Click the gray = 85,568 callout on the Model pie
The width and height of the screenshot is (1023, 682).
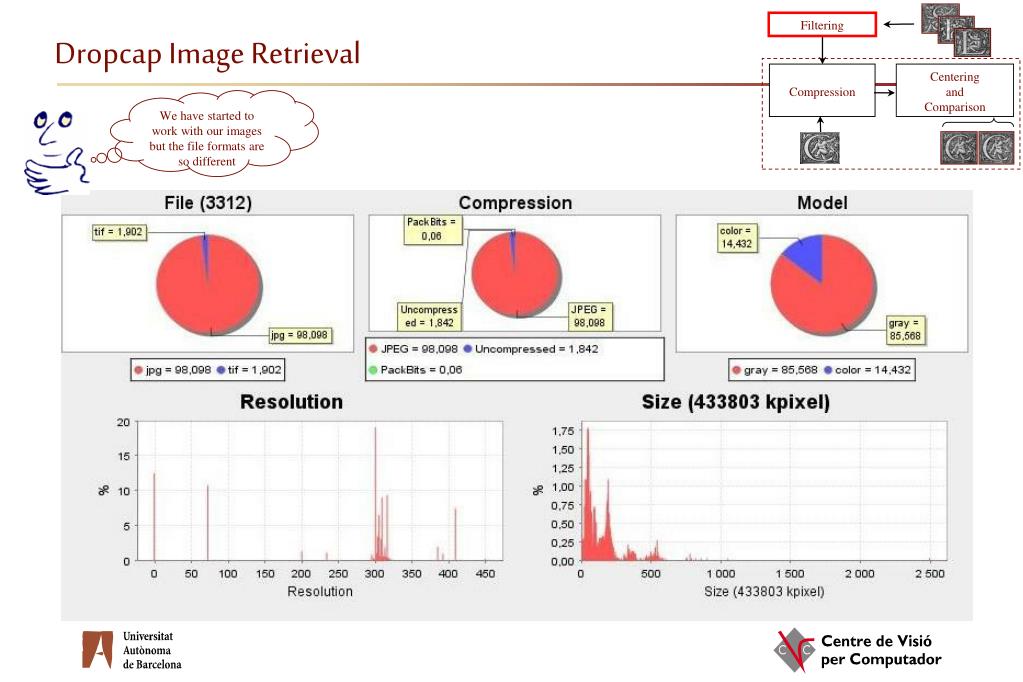pyautogui.click(x=905, y=330)
